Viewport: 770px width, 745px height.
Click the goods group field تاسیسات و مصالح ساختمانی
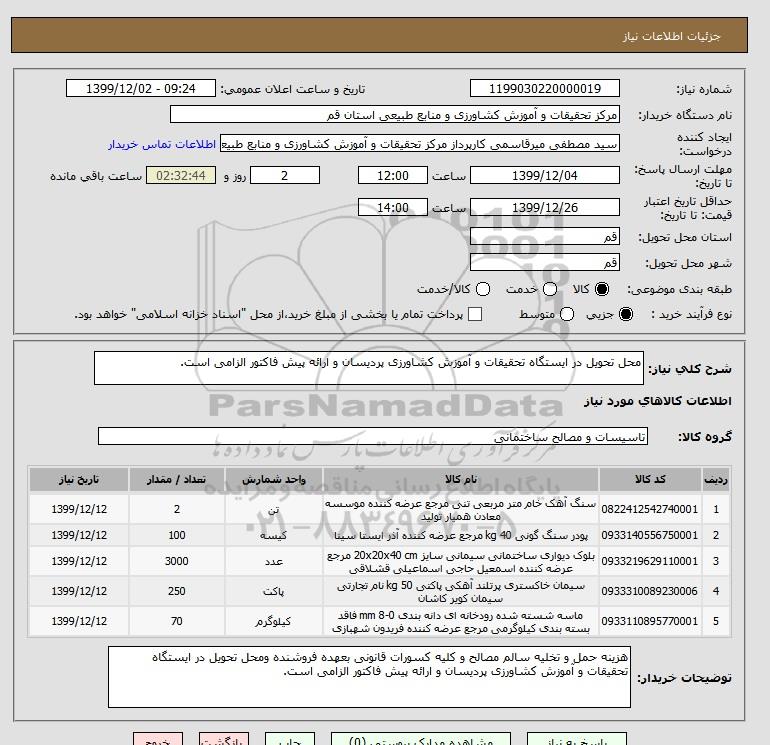[373, 436]
